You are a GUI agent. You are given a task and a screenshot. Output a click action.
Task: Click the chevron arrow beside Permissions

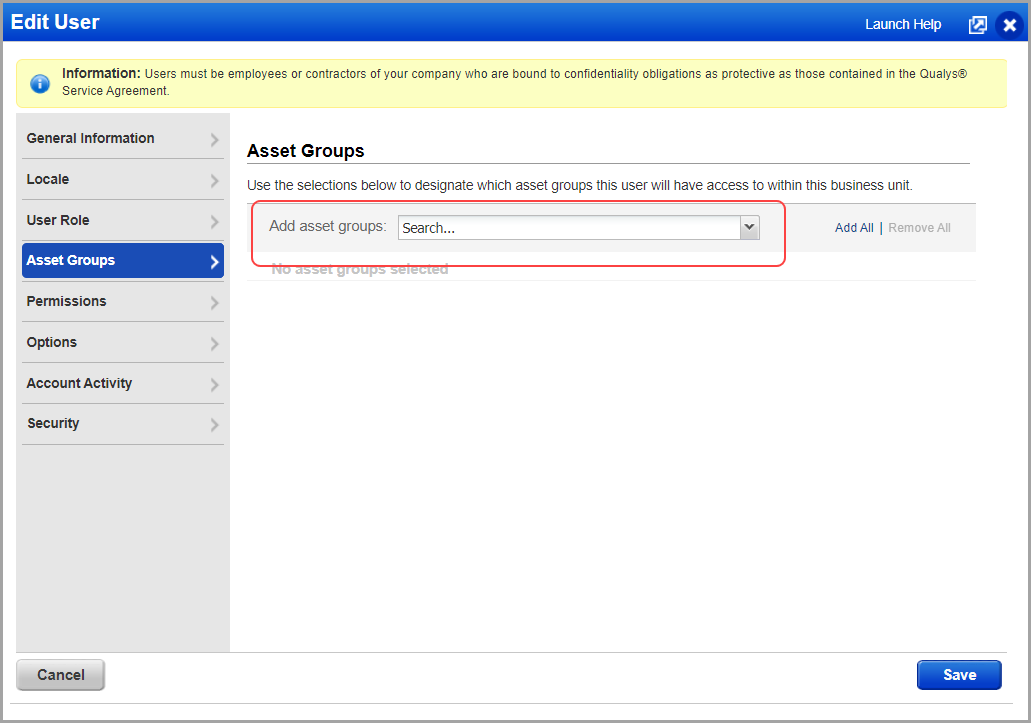(214, 303)
